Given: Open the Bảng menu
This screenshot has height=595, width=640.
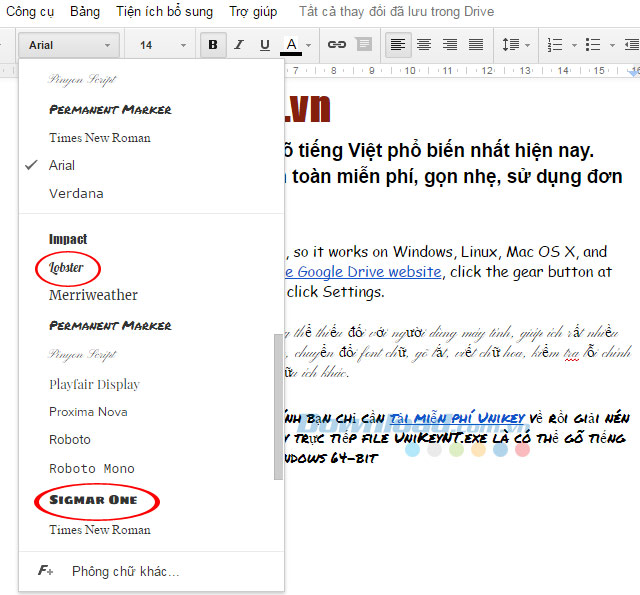Looking at the screenshot, I should coord(84,12).
